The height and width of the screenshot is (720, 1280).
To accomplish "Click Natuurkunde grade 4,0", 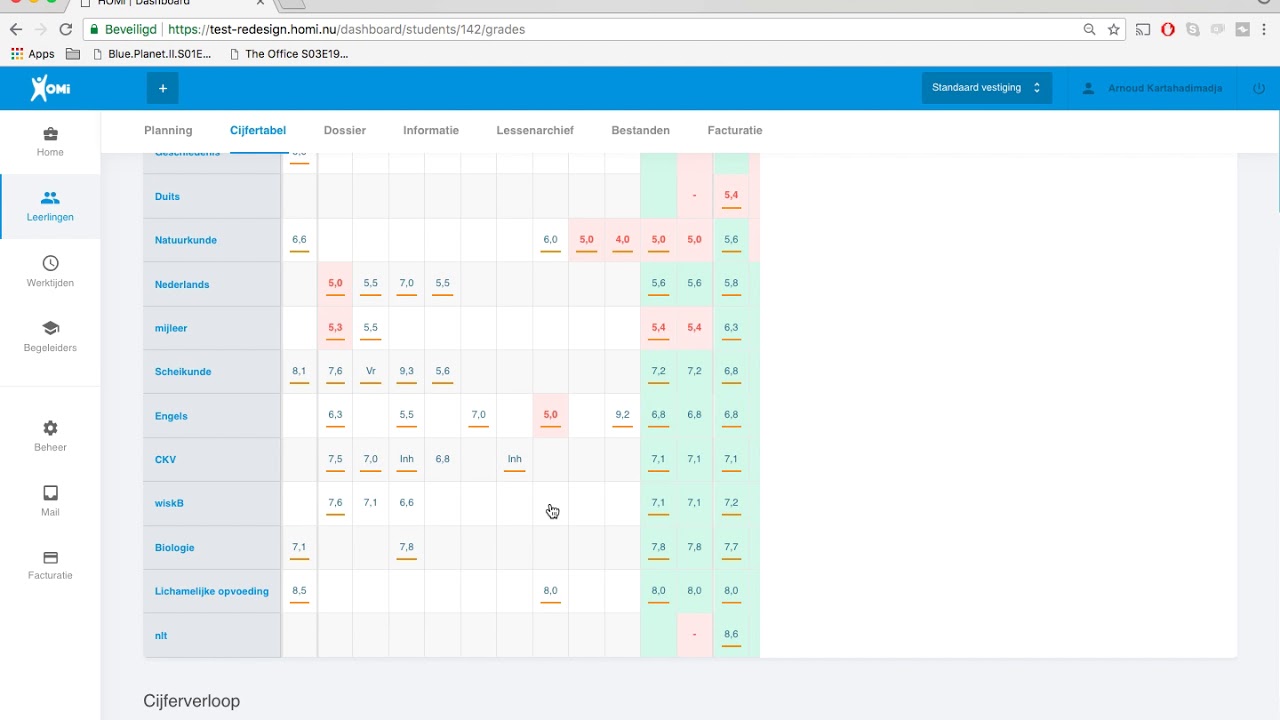I will 623,240.
